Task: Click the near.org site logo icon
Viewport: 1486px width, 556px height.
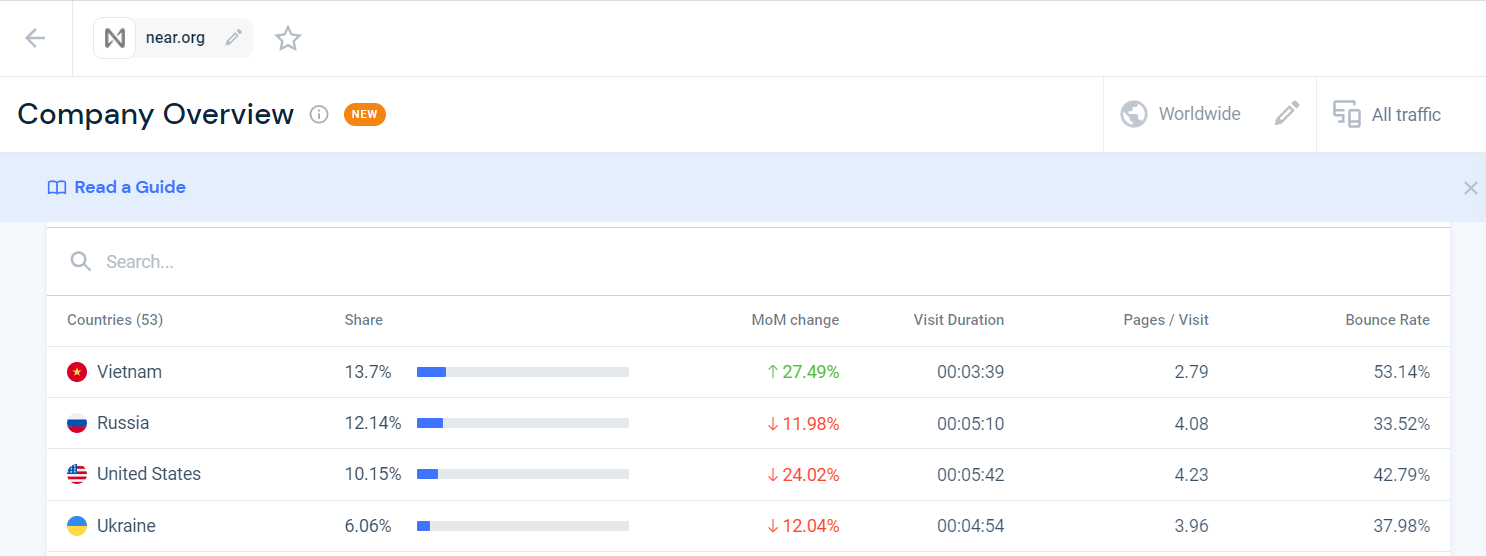Action: (115, 38)
